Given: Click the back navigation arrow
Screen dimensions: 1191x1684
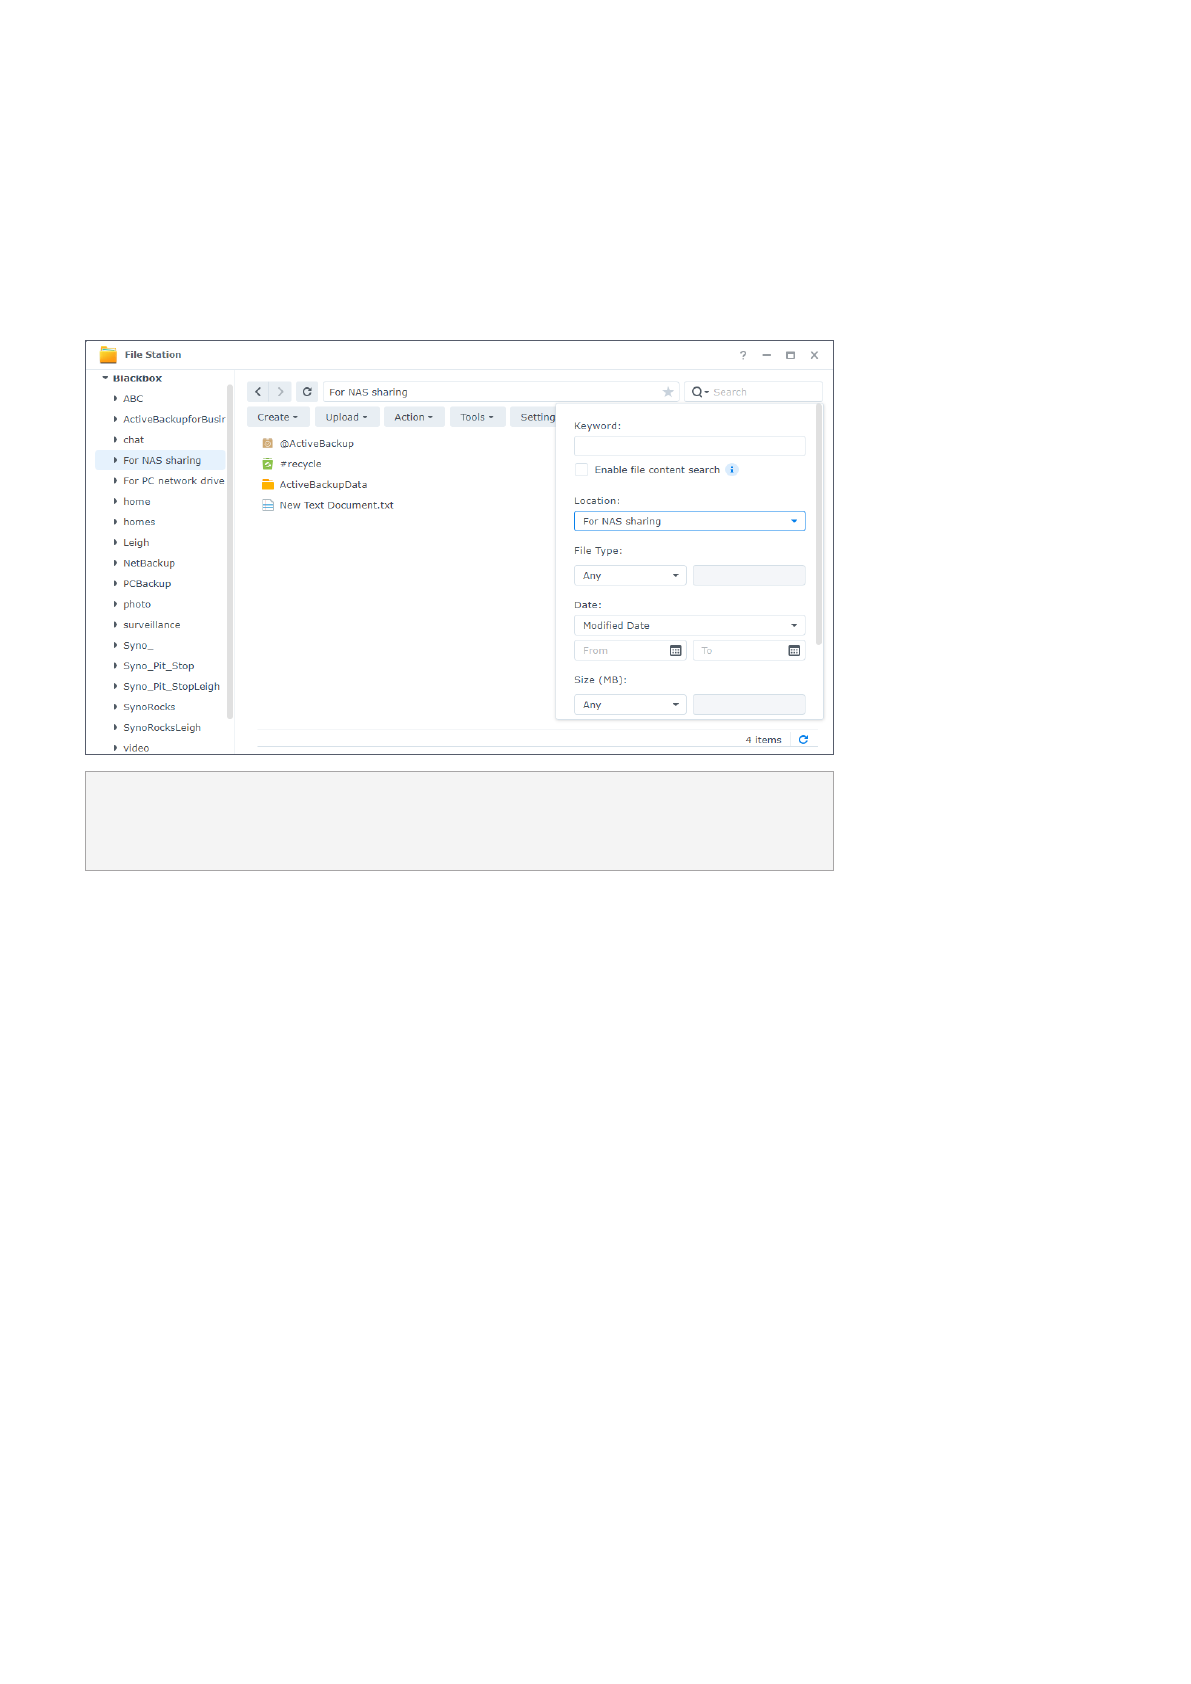Looking at the screenshot, I should point(258,392).
